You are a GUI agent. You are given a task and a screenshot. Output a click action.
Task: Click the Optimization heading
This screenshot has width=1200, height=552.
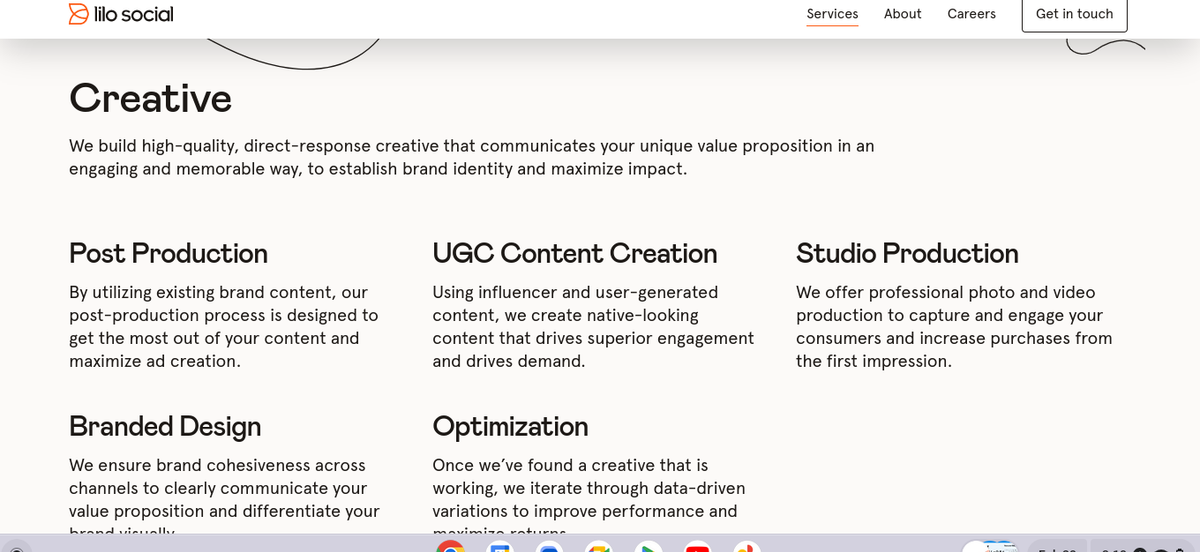coord(510,427)
